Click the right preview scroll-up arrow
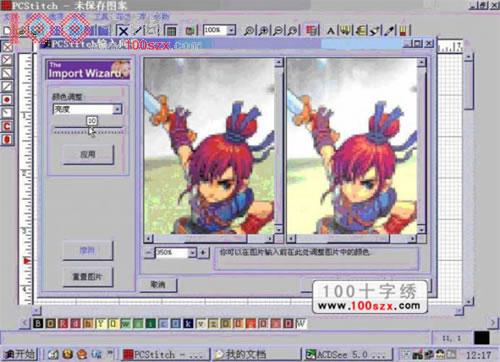 pos(422,63)
